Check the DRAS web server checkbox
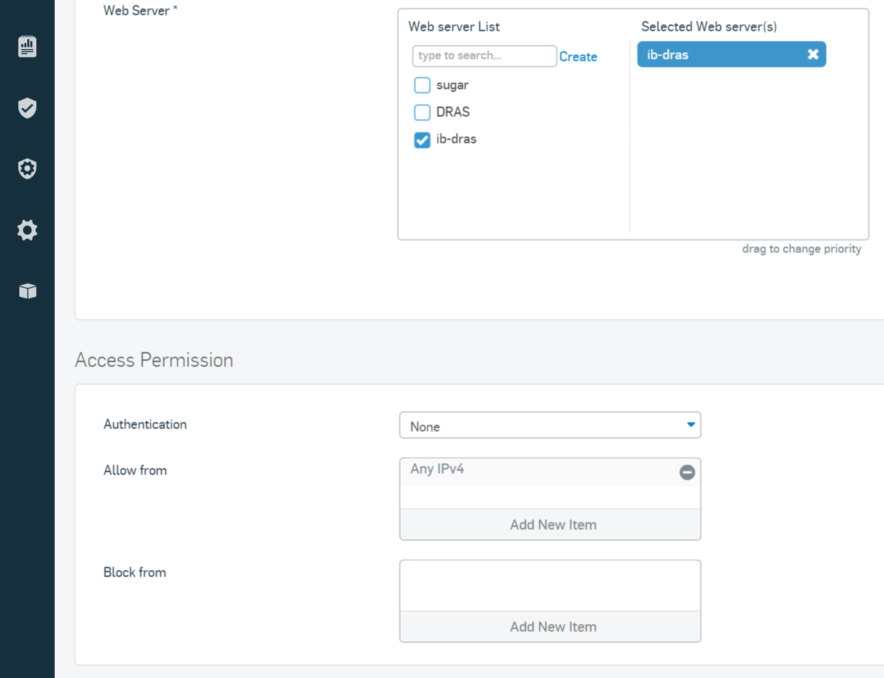Image resolution: width=884 pixels, height=678 pixels. (x=422, y=112)
